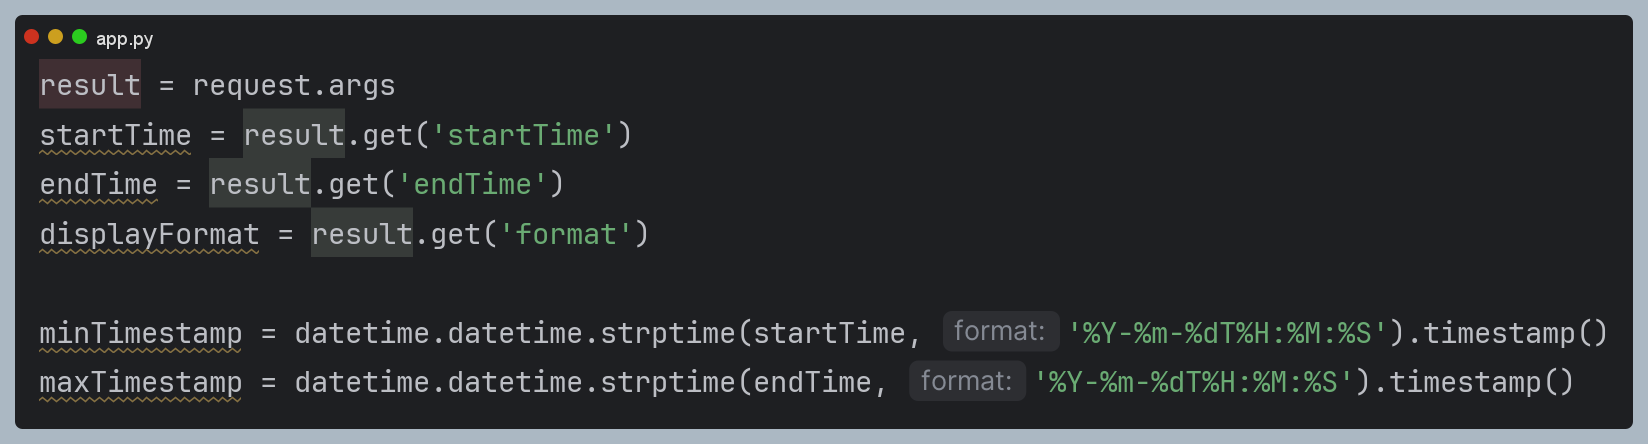Click the maxTimestamp variable name
This screenshot has width=1648, height=444.
[140, 382]
